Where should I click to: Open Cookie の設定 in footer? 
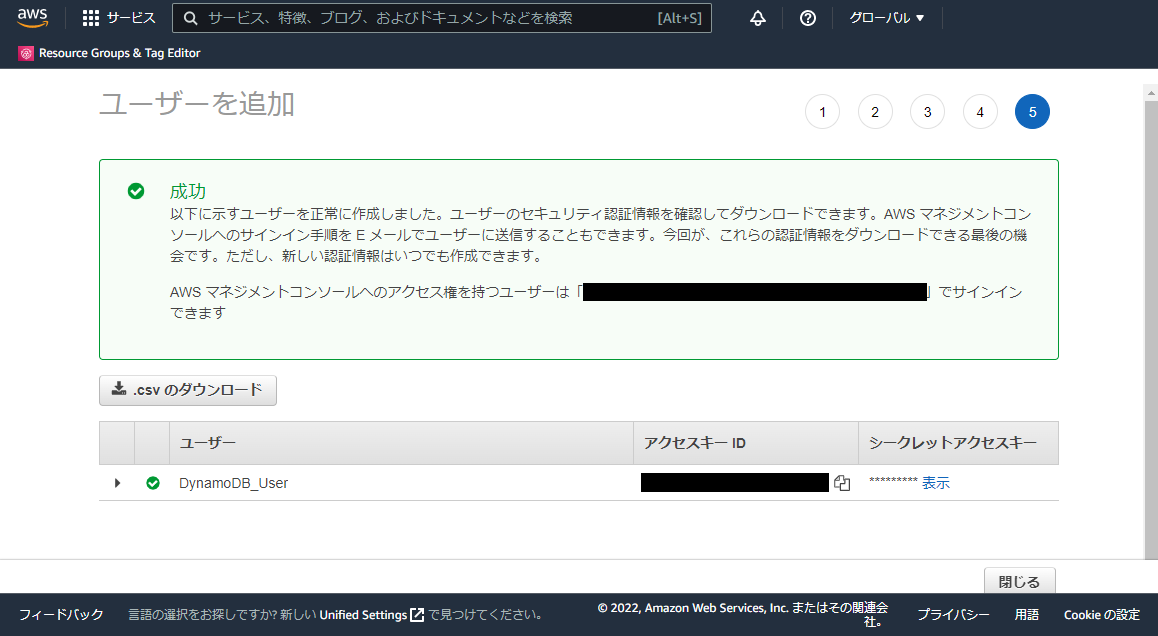1101,615
